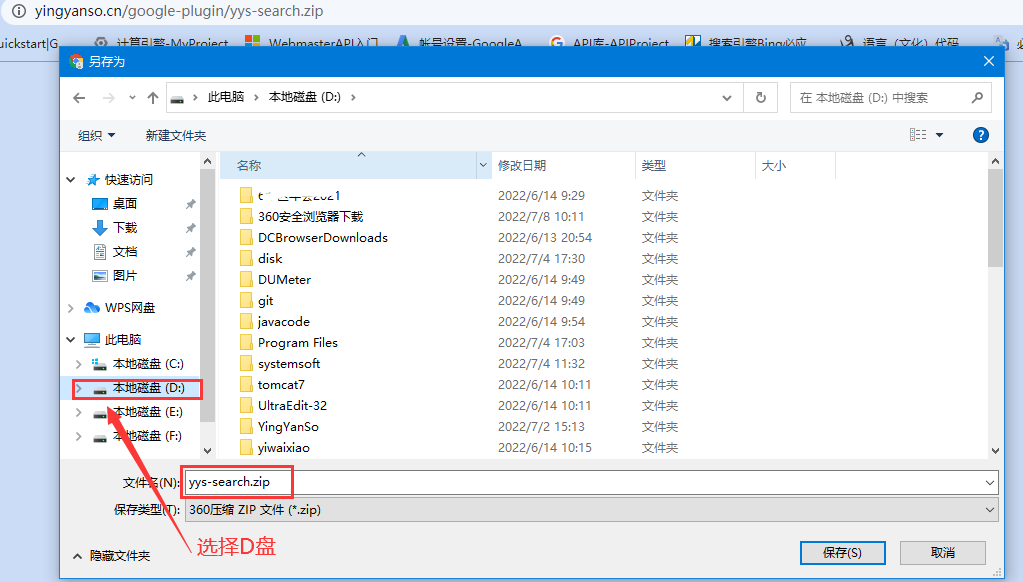Click the 隐藏文件夹 toggle

click(x=110, y=556)
